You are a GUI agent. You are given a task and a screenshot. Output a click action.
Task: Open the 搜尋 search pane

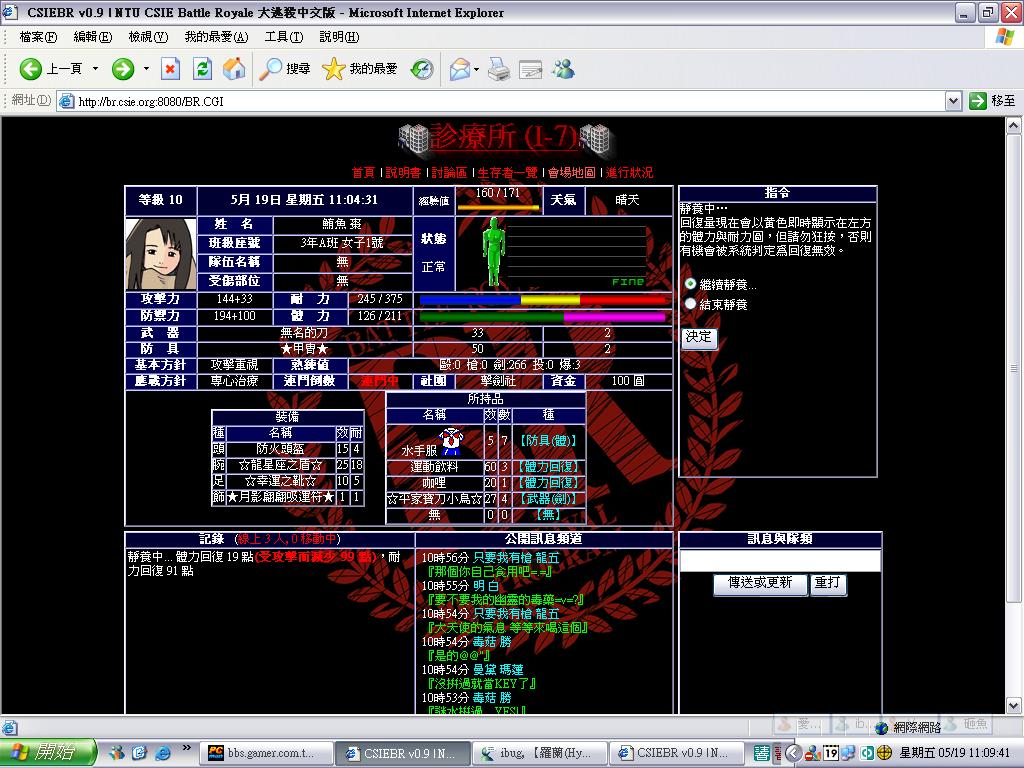(x=285, y=69)
